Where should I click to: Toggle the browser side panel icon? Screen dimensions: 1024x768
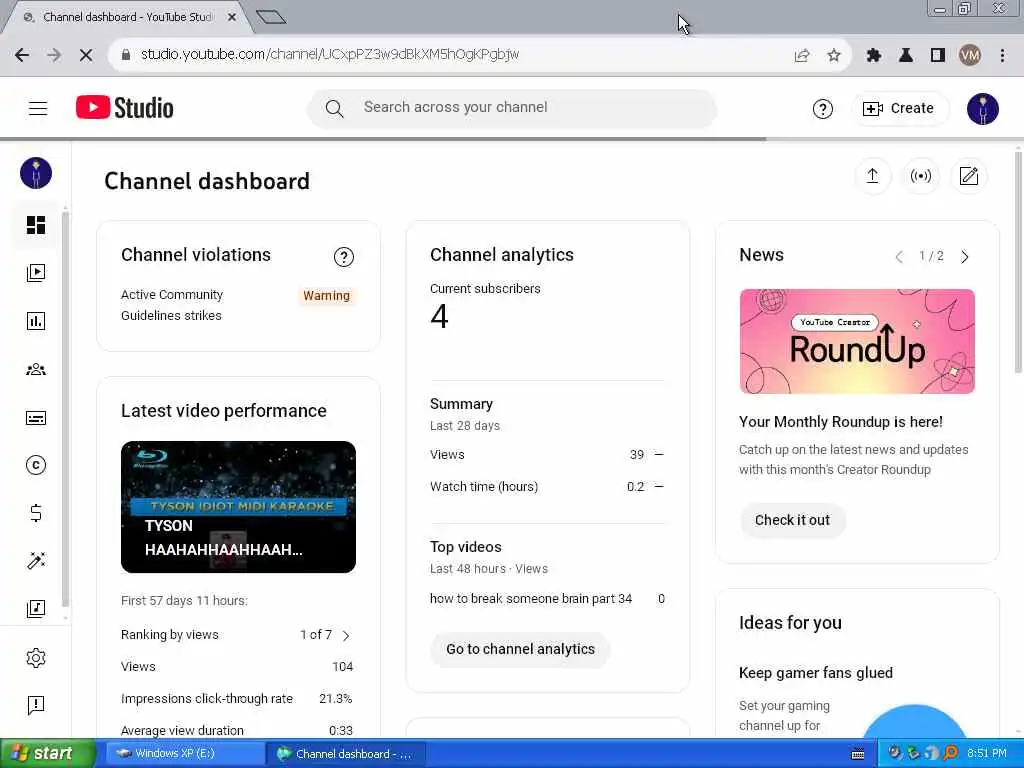point(938,55)
